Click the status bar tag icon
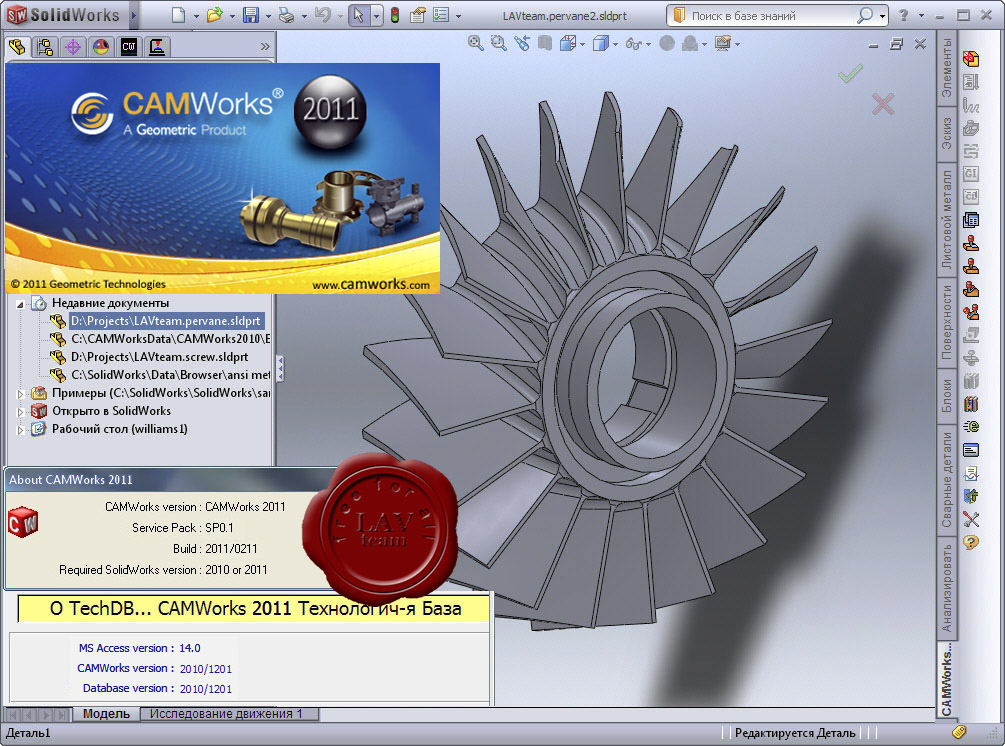 [959, 732]
